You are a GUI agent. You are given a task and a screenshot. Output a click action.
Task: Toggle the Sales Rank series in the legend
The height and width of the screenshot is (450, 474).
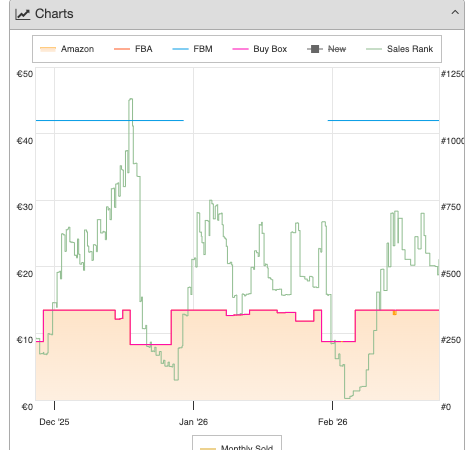(x=399, y=49)
